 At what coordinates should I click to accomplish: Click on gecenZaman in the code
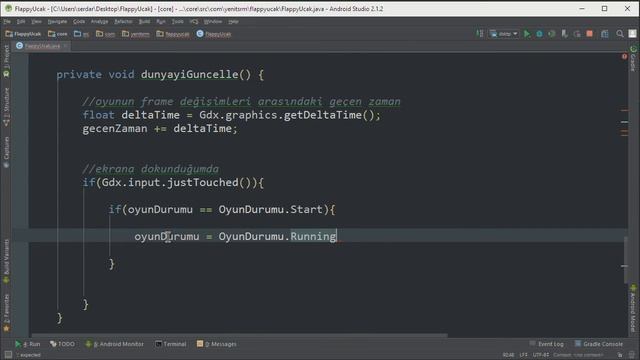(x=115, y=129)
